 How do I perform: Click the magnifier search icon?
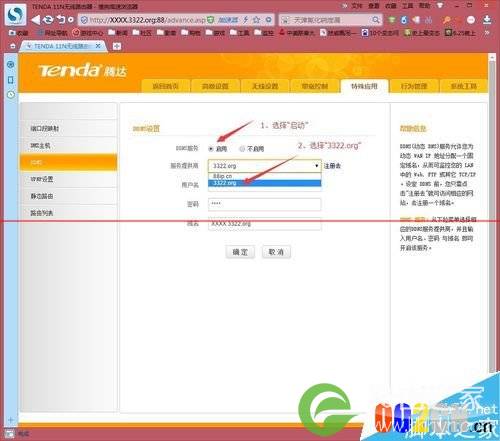pyautogui.click(x=376, y=20)
